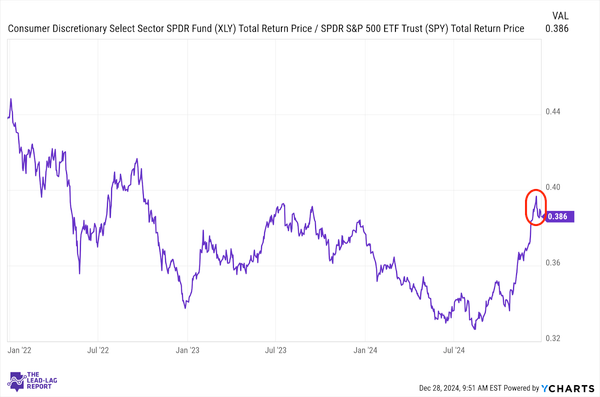
Task: Select the Jul '23 axis label
Action: click(276, 350)
